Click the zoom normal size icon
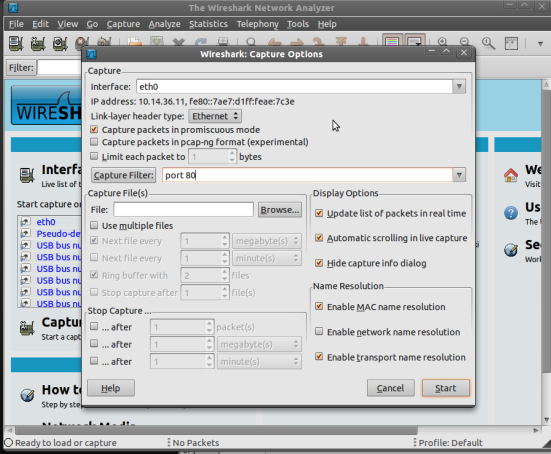551x454 pixels. (488, 44)
